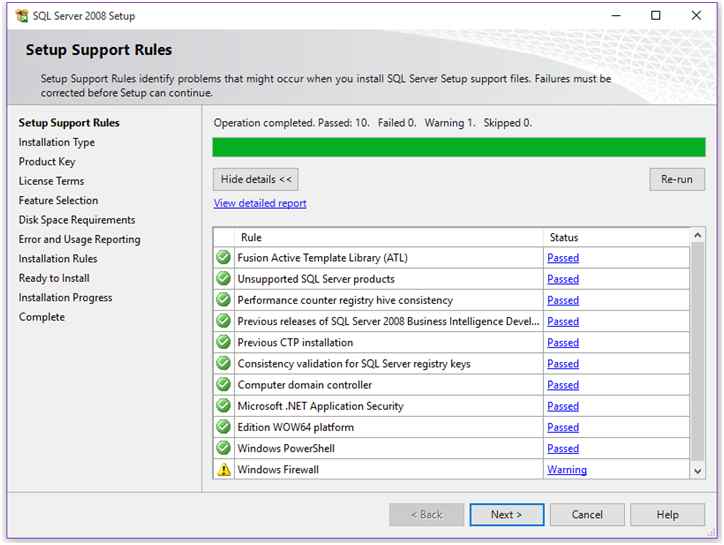Screen dimensions: 724x545
Task: Click the SQL Server Setup title bar icon
Action: point(22,16)
